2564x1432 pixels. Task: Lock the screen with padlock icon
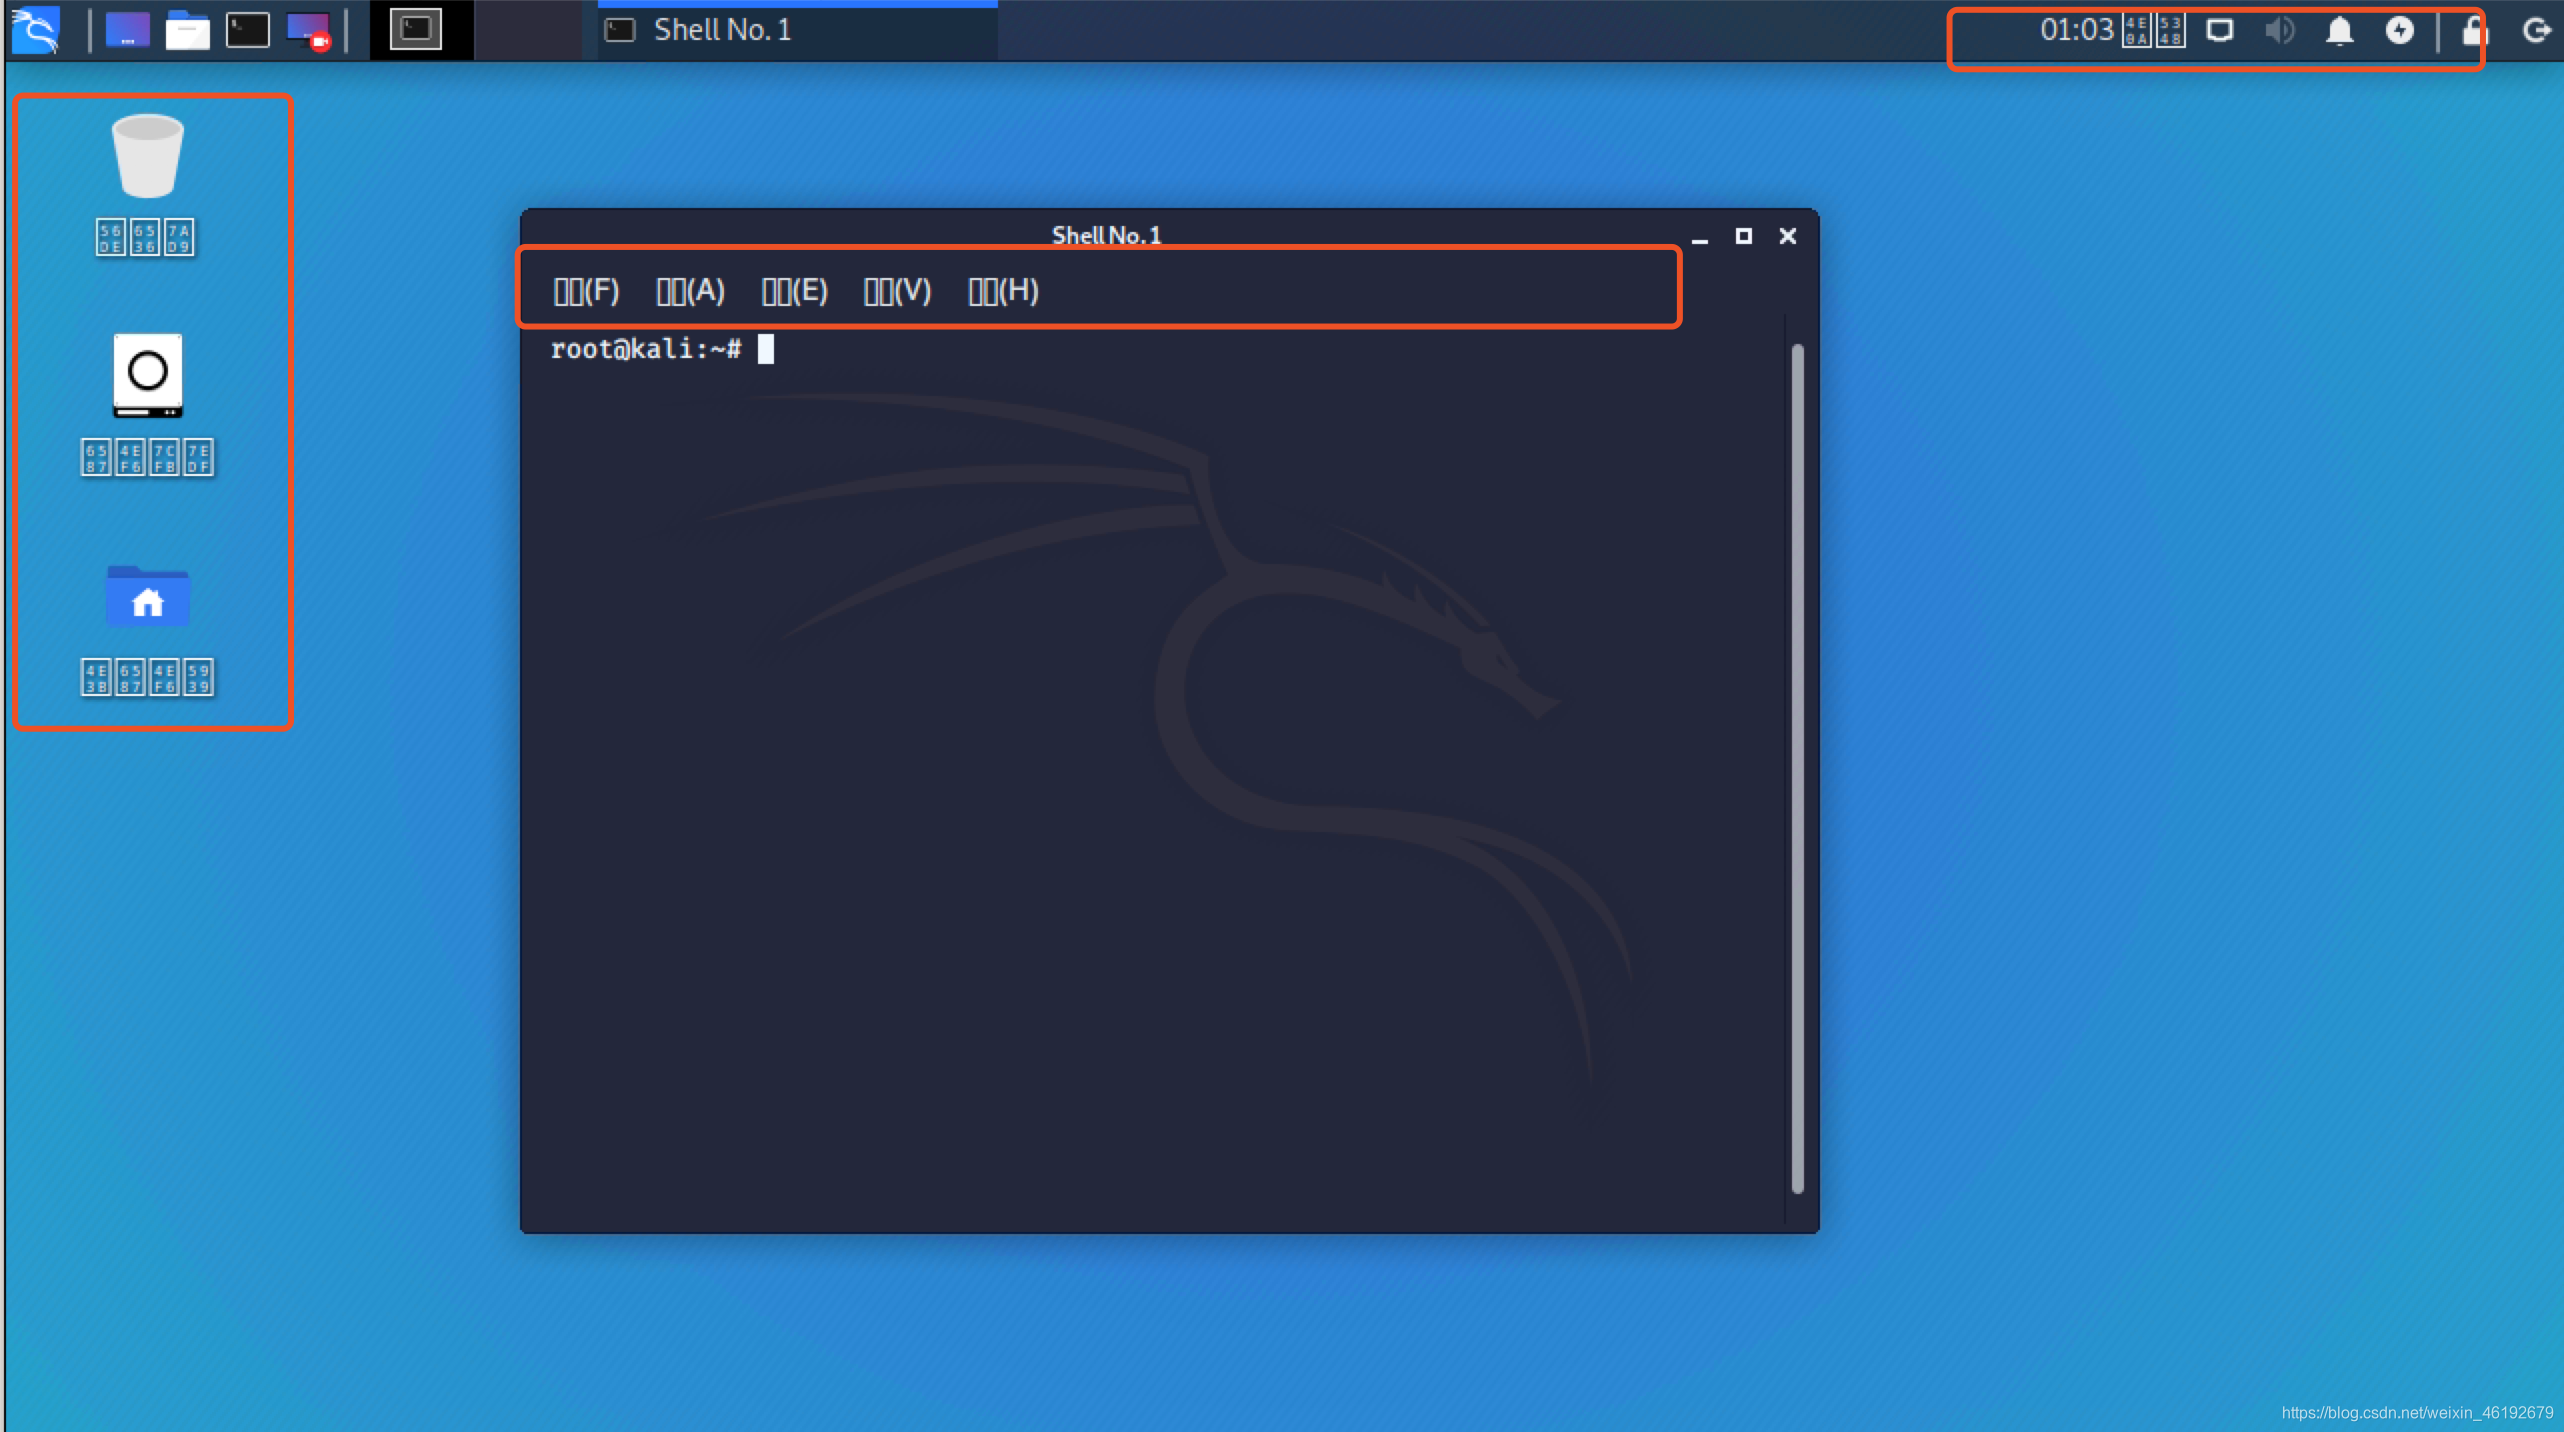(x=2474, y=30)
